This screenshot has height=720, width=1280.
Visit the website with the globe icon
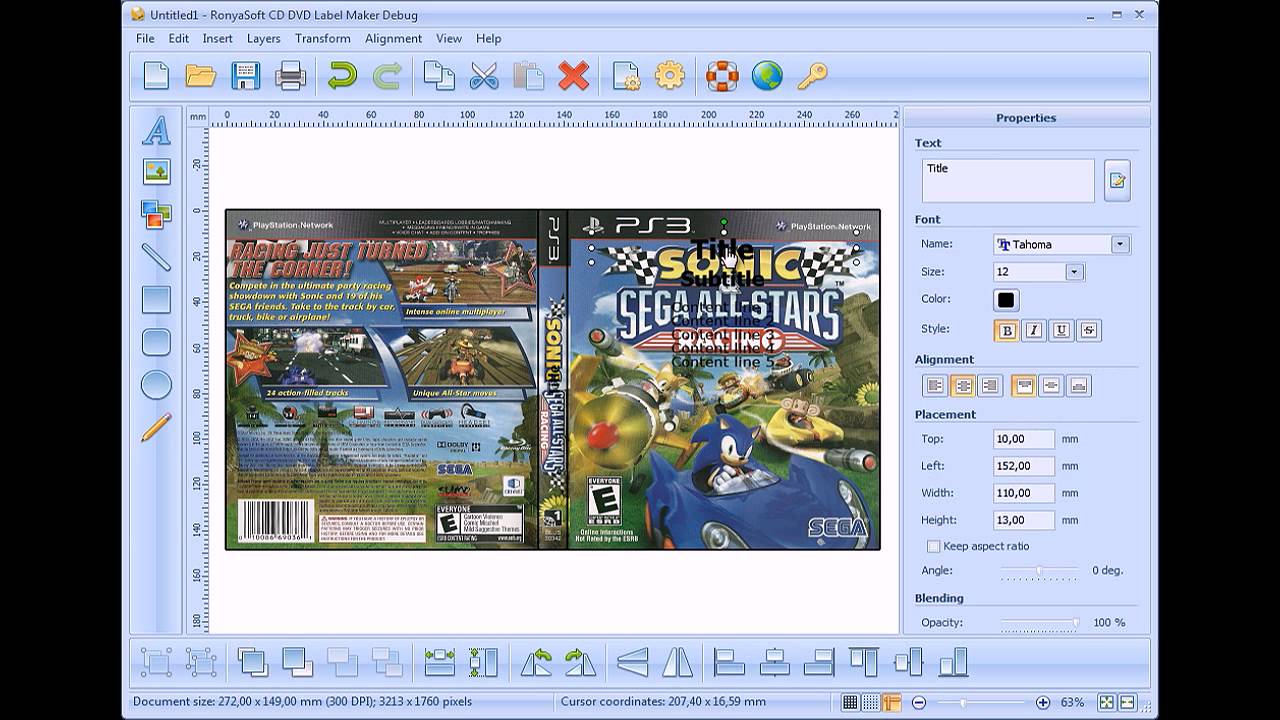[x=767, y=76]
